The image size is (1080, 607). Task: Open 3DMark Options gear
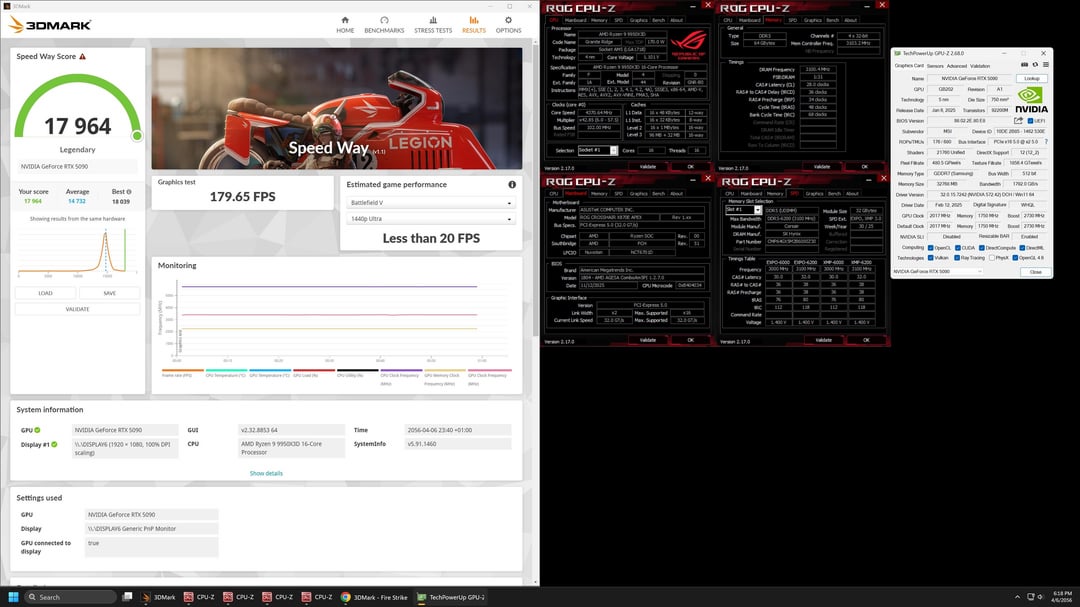click(508, 22)
